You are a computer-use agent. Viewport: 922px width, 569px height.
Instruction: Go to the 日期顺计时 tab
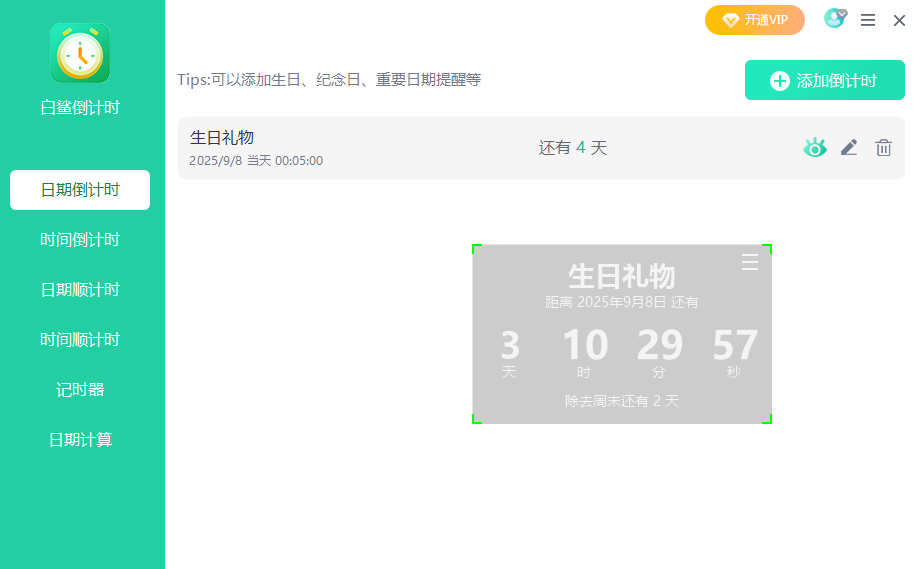pos(80,290)
